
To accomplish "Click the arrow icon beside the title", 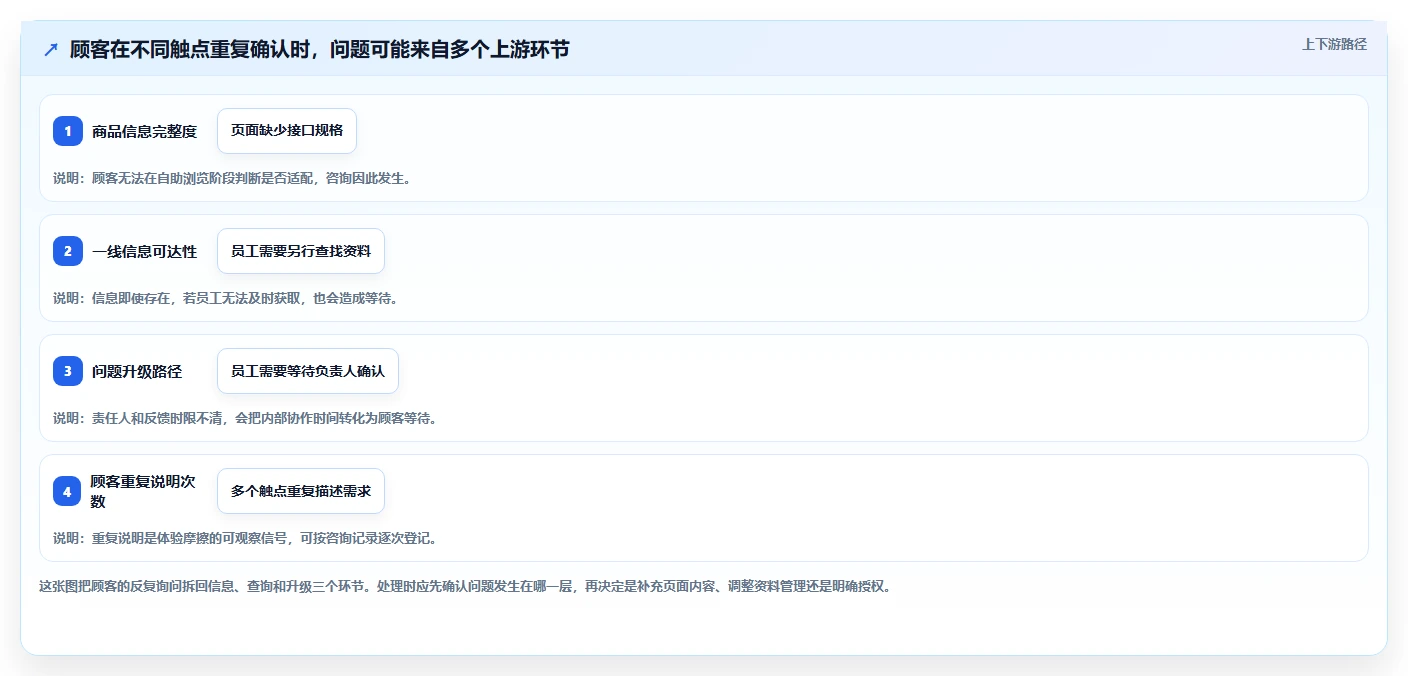I will (x=51, y=49).
